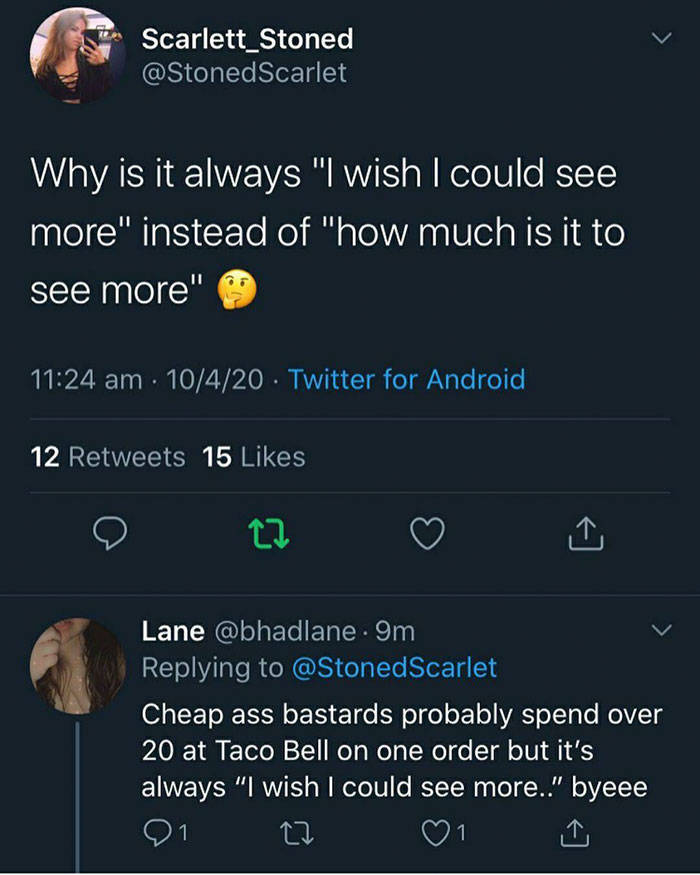
Task: Open the share icon under the main tweet
Action: pyautogui.click(x=585, y=534)
